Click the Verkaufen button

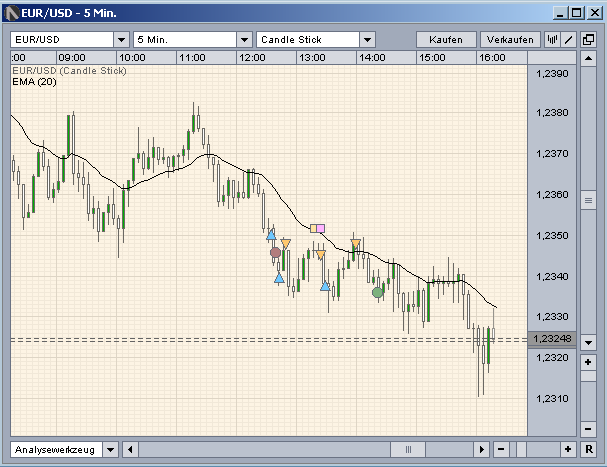coord(510,39)
